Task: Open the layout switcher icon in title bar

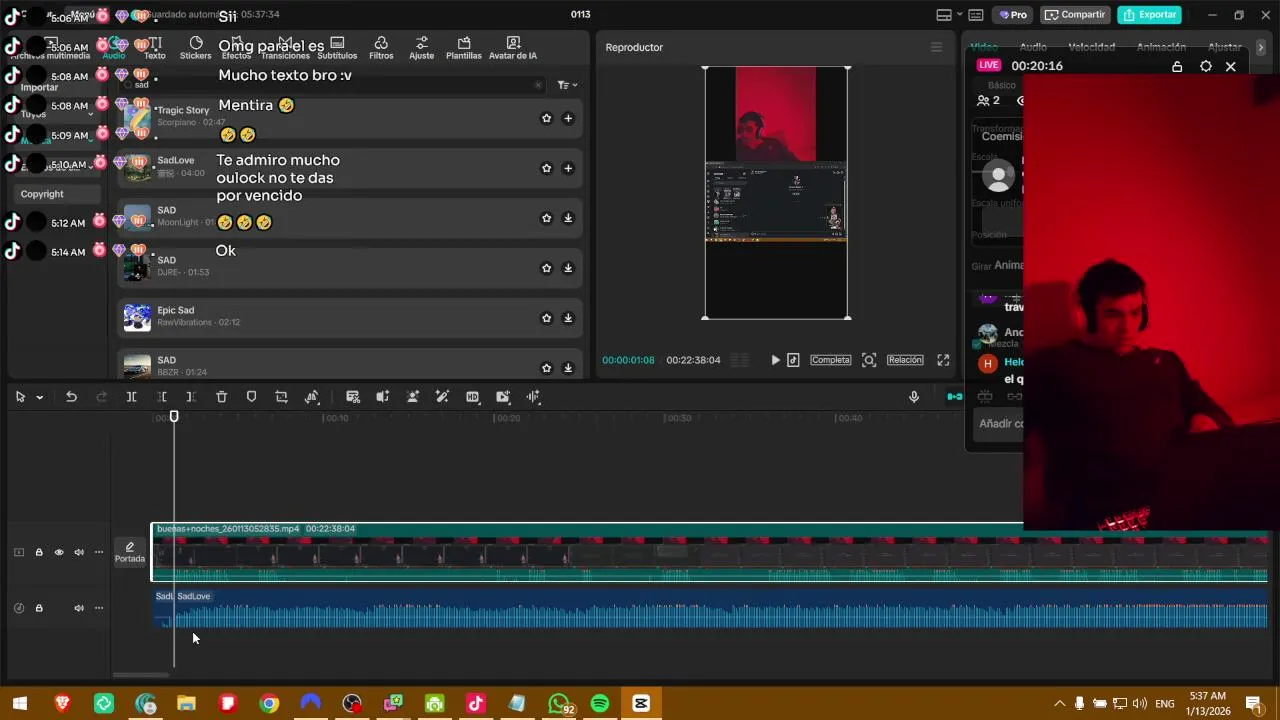Action: tap(944, 15)
